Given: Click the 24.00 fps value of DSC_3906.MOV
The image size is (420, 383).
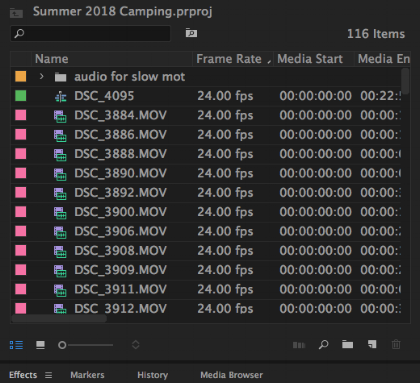Looking at the screenshot, I should [225, 231].
